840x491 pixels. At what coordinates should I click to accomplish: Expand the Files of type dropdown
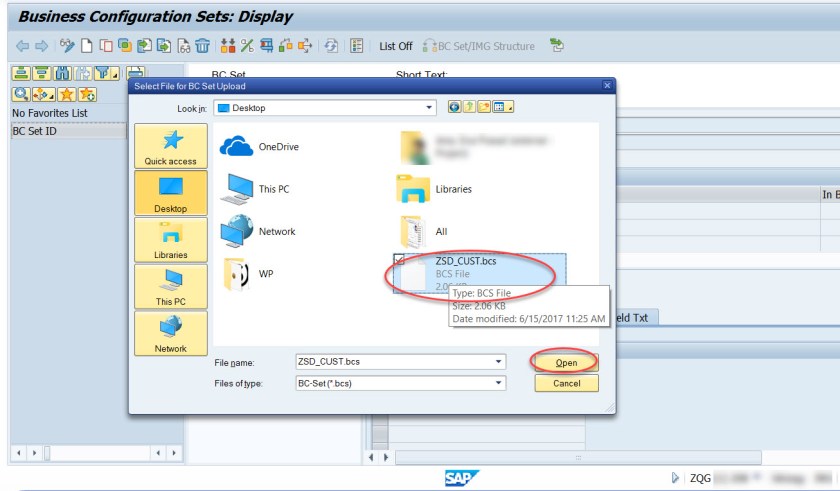(499, 383)
